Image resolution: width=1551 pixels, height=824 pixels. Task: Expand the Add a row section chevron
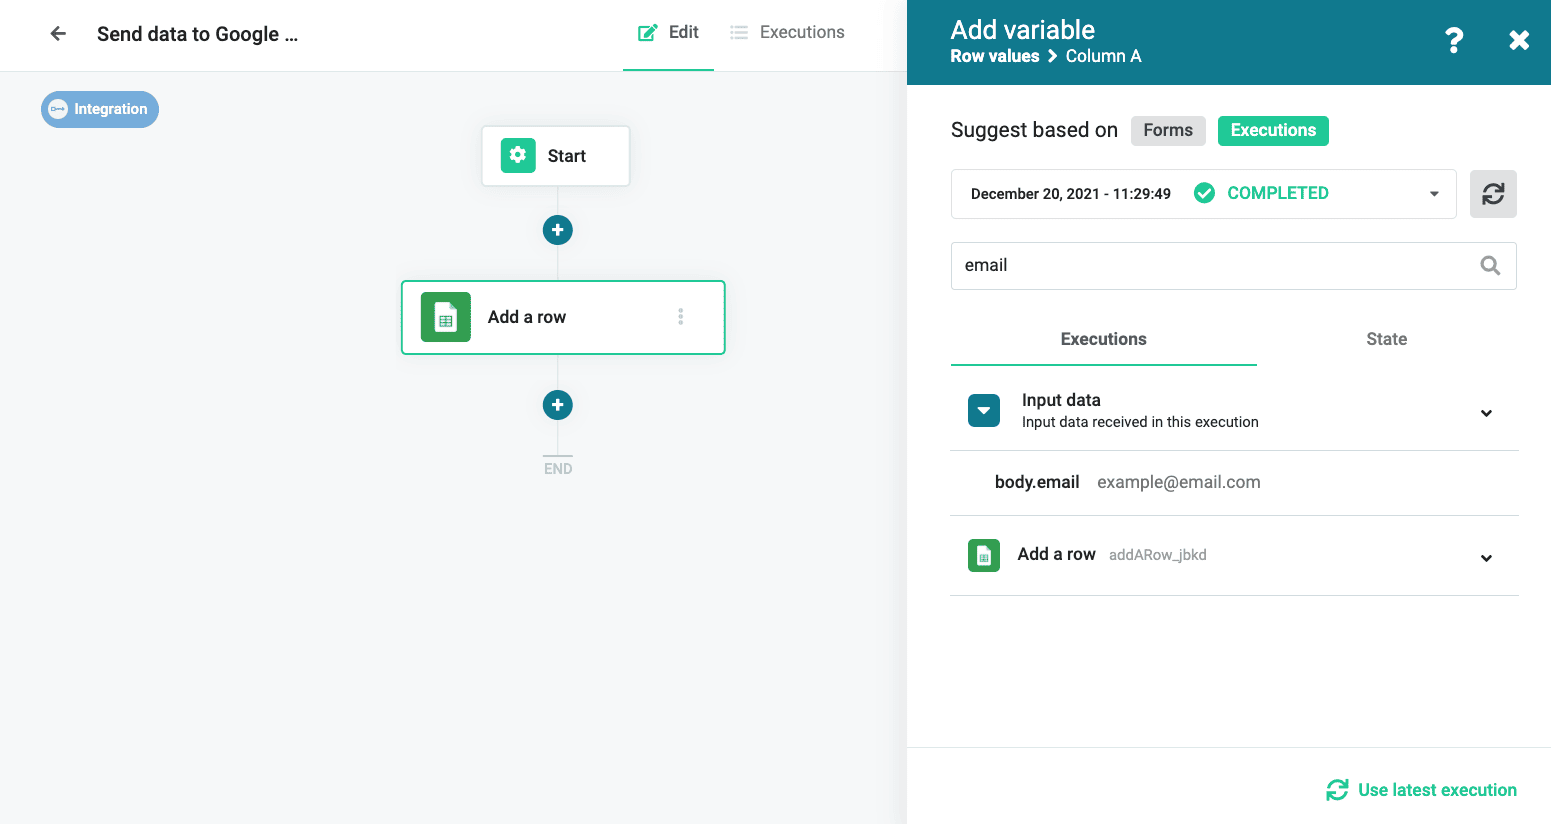(x=1486, y=558)
